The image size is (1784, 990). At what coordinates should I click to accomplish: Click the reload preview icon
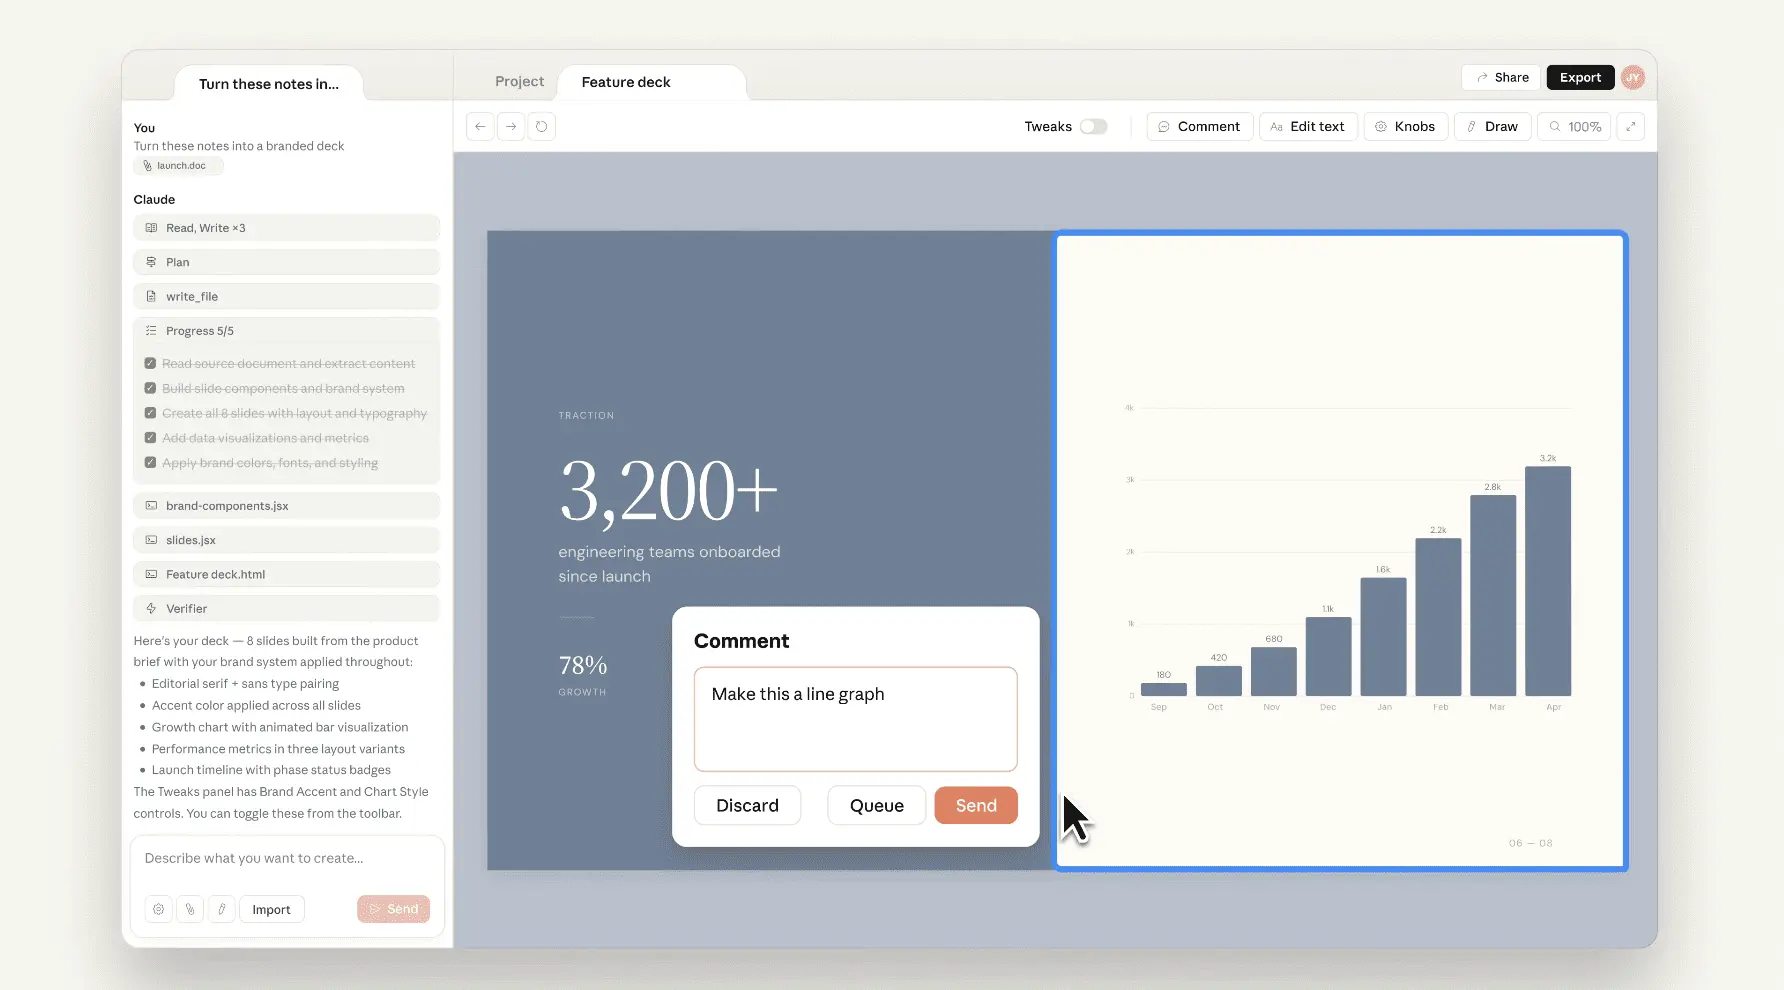pos(542,127)
